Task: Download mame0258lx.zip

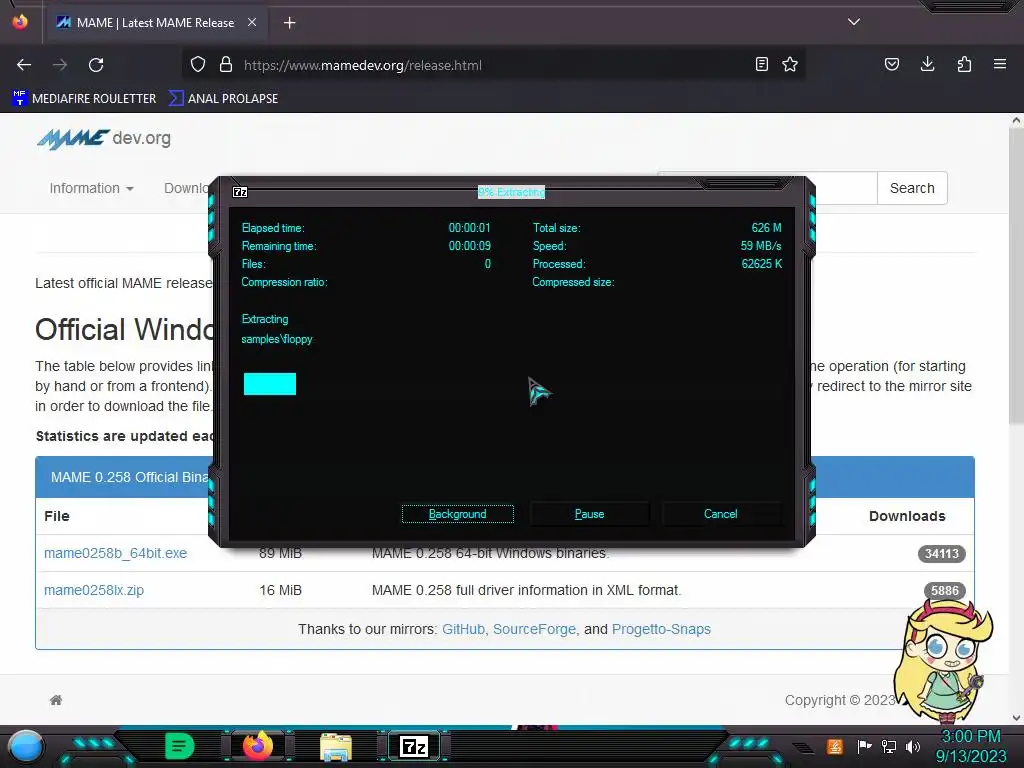Action: tap(94, 590)
